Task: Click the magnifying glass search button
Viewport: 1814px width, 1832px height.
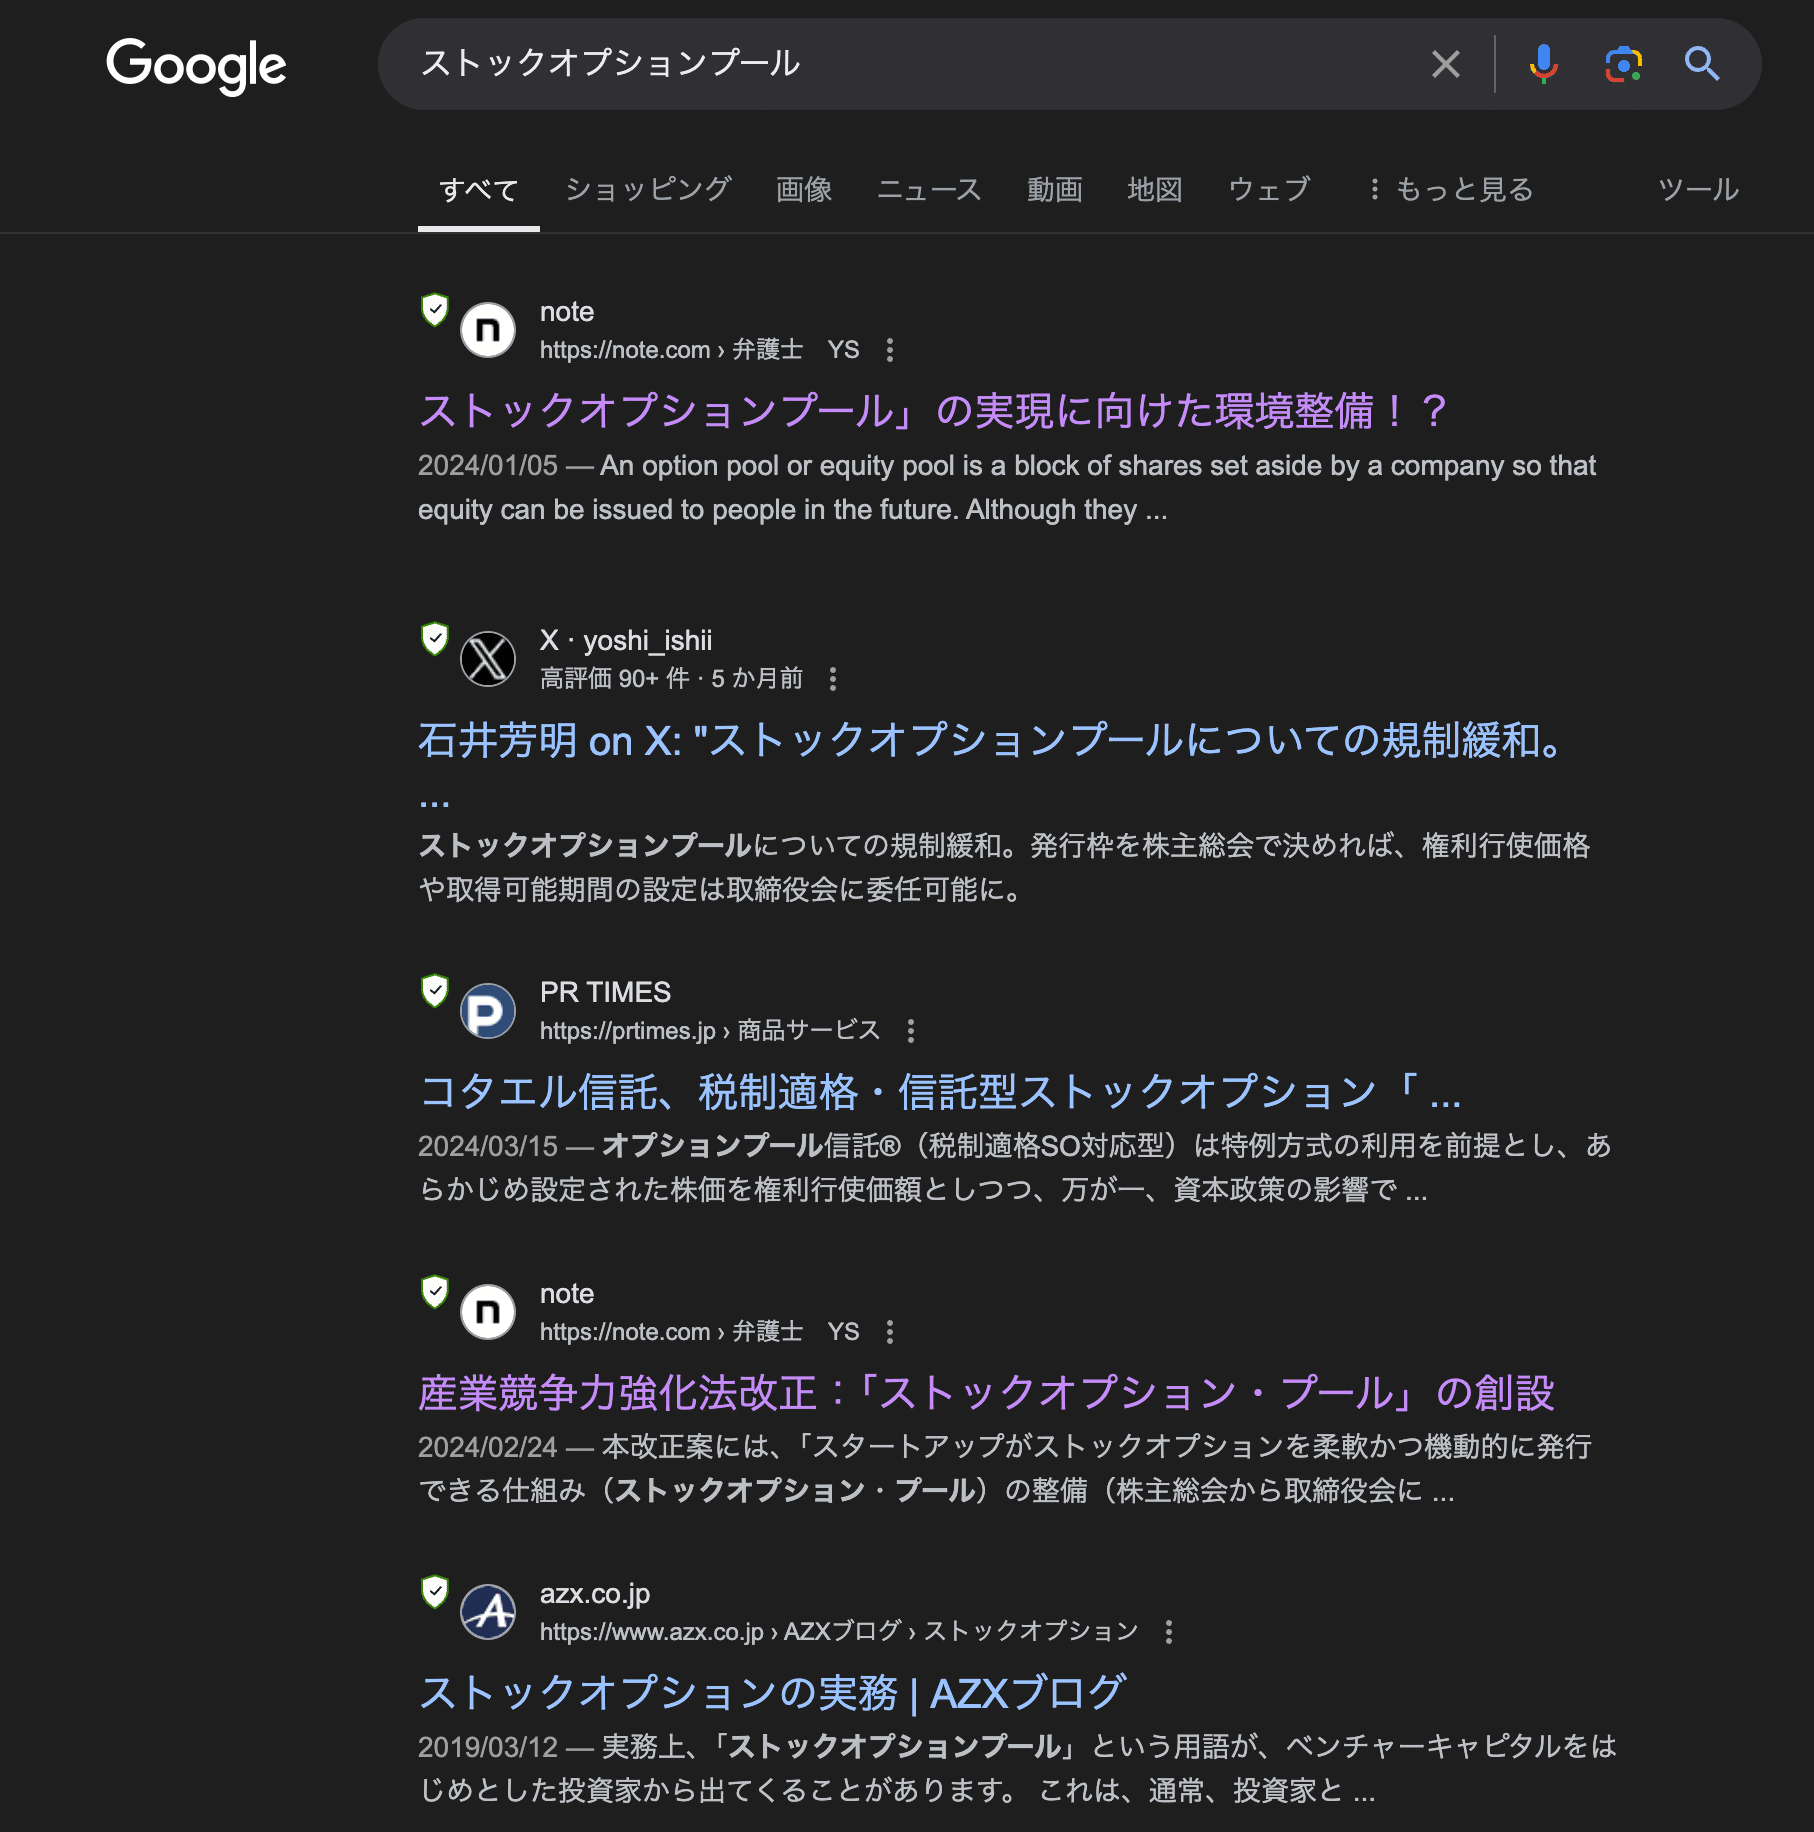Action: click(x=1701, y=64)
